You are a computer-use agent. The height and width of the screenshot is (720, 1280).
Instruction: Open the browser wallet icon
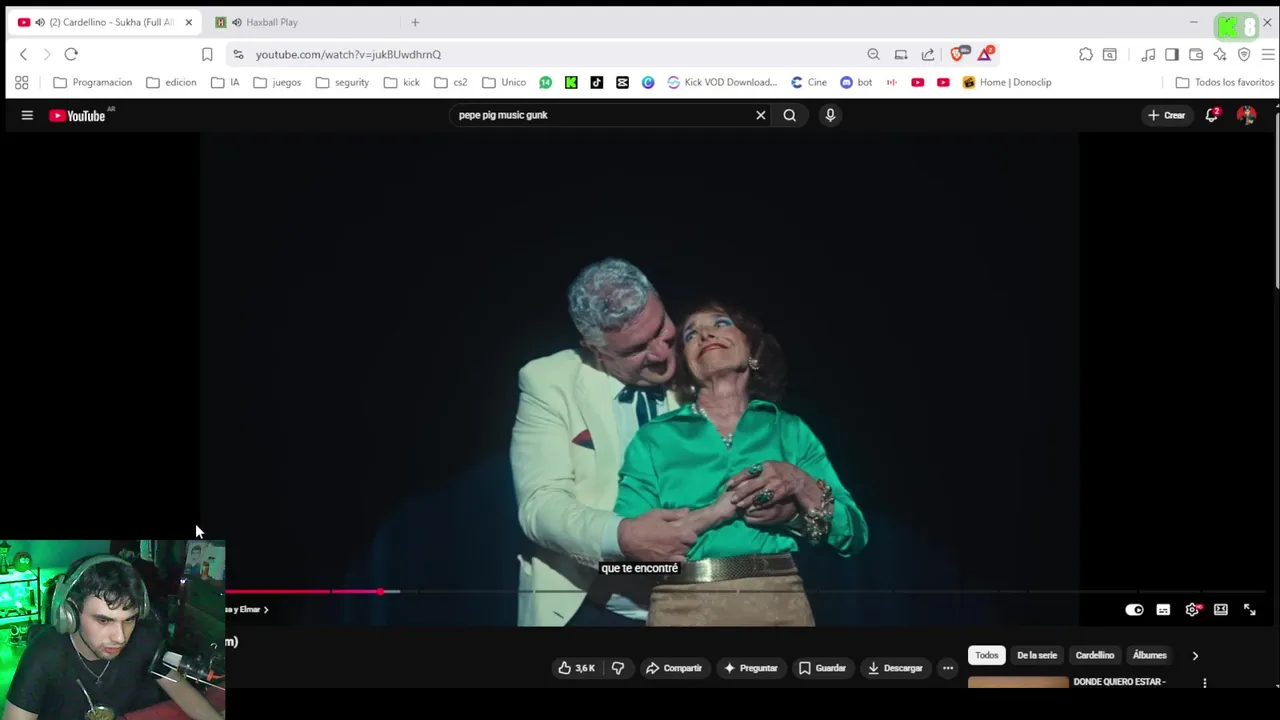[1196, 54]
